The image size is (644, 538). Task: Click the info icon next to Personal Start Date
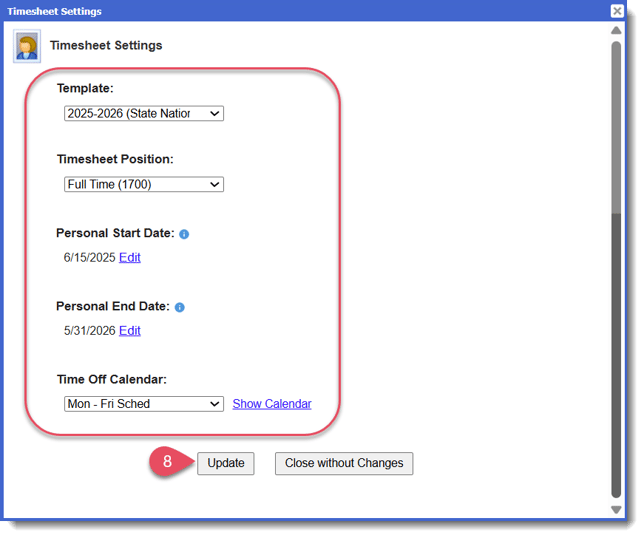point(184,234)
